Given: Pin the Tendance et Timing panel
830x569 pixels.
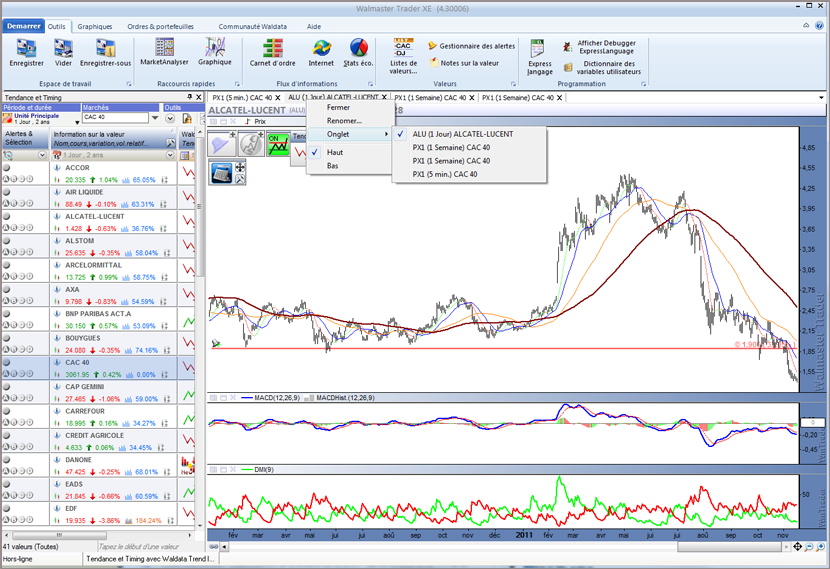Looking at the screenshot, I should tap(190, 97).
